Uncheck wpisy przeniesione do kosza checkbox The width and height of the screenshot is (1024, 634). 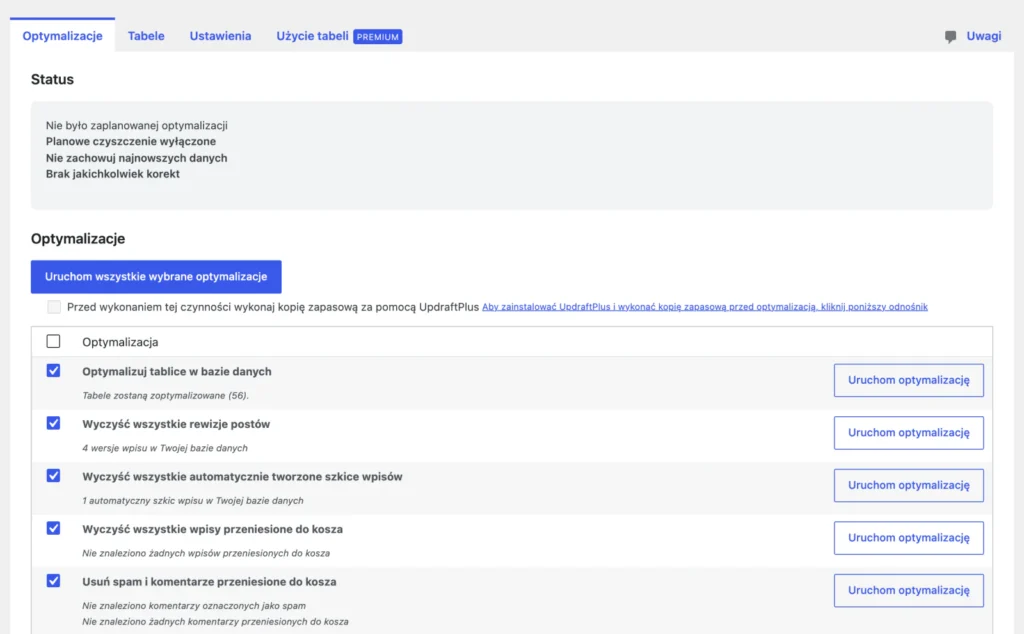click(x=54, y=528)
